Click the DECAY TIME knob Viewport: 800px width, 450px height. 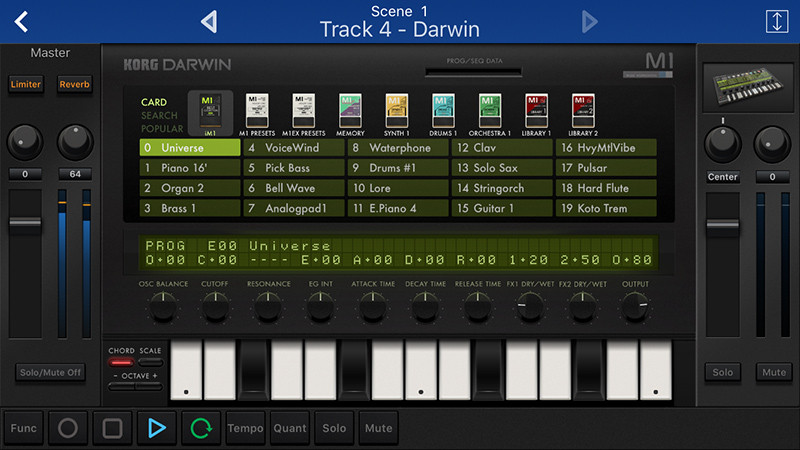click(425, 307)
